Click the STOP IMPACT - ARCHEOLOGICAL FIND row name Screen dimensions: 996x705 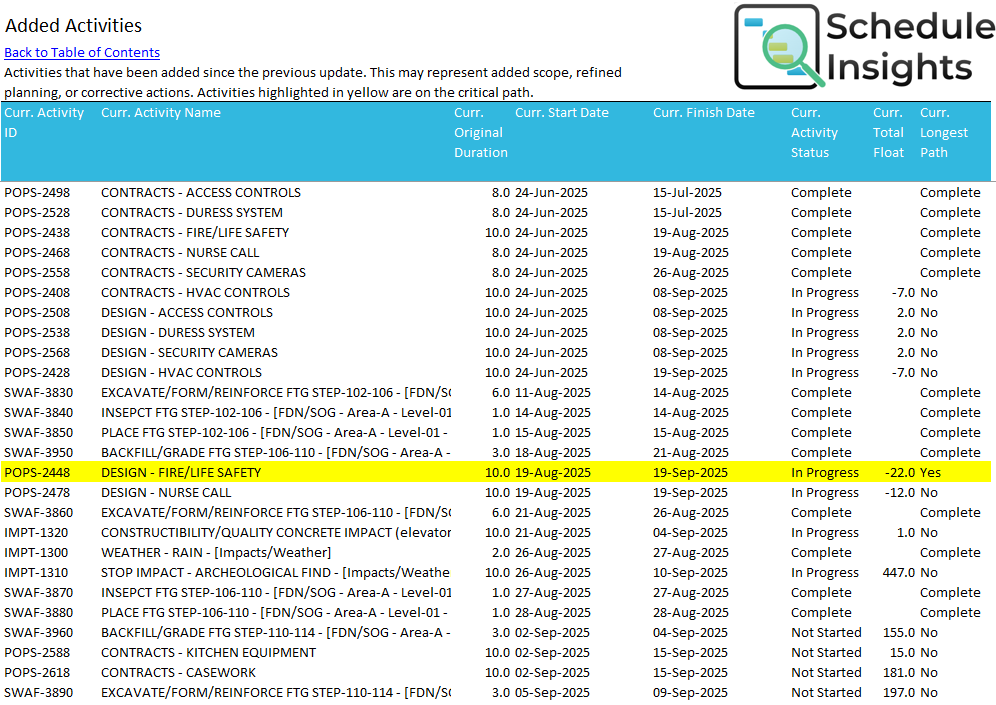(x=275, y=573)
